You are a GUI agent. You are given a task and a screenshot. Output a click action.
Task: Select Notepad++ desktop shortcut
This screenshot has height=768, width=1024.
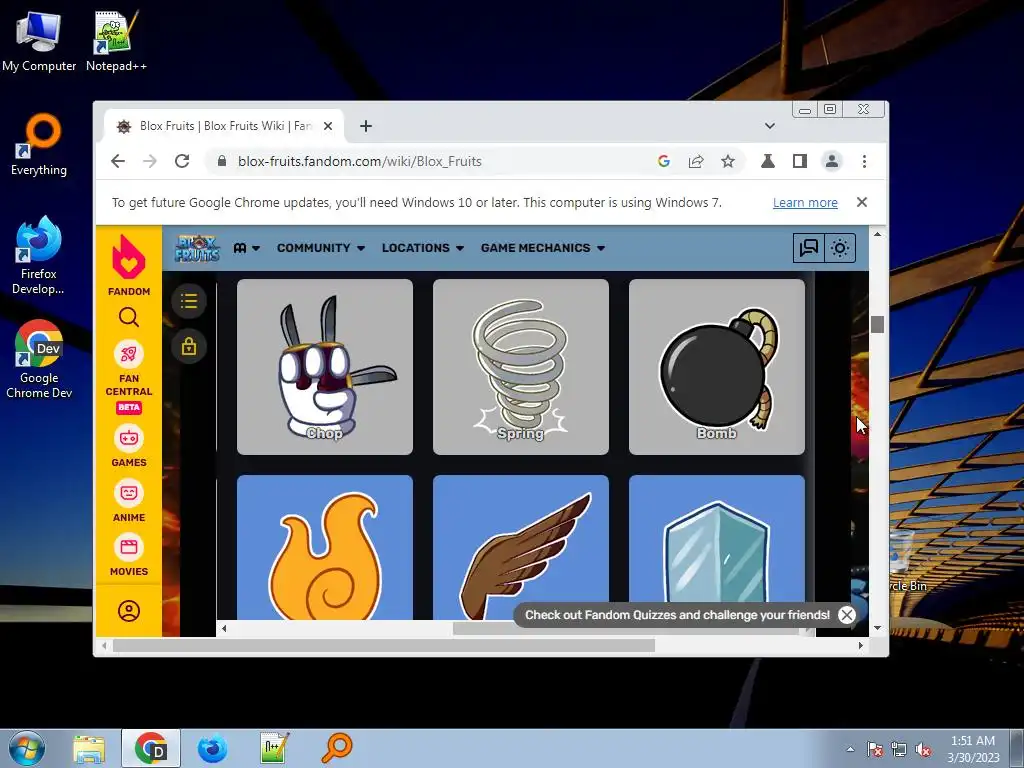pos(116,40)
